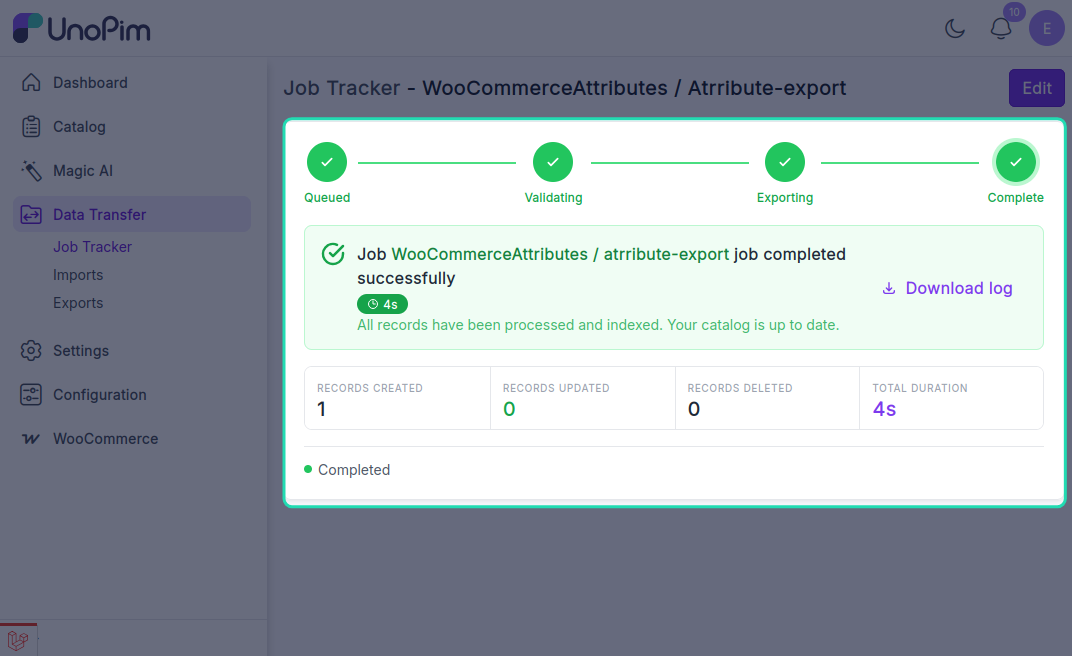Click the RECORDS CREATED label

point(370,388)
